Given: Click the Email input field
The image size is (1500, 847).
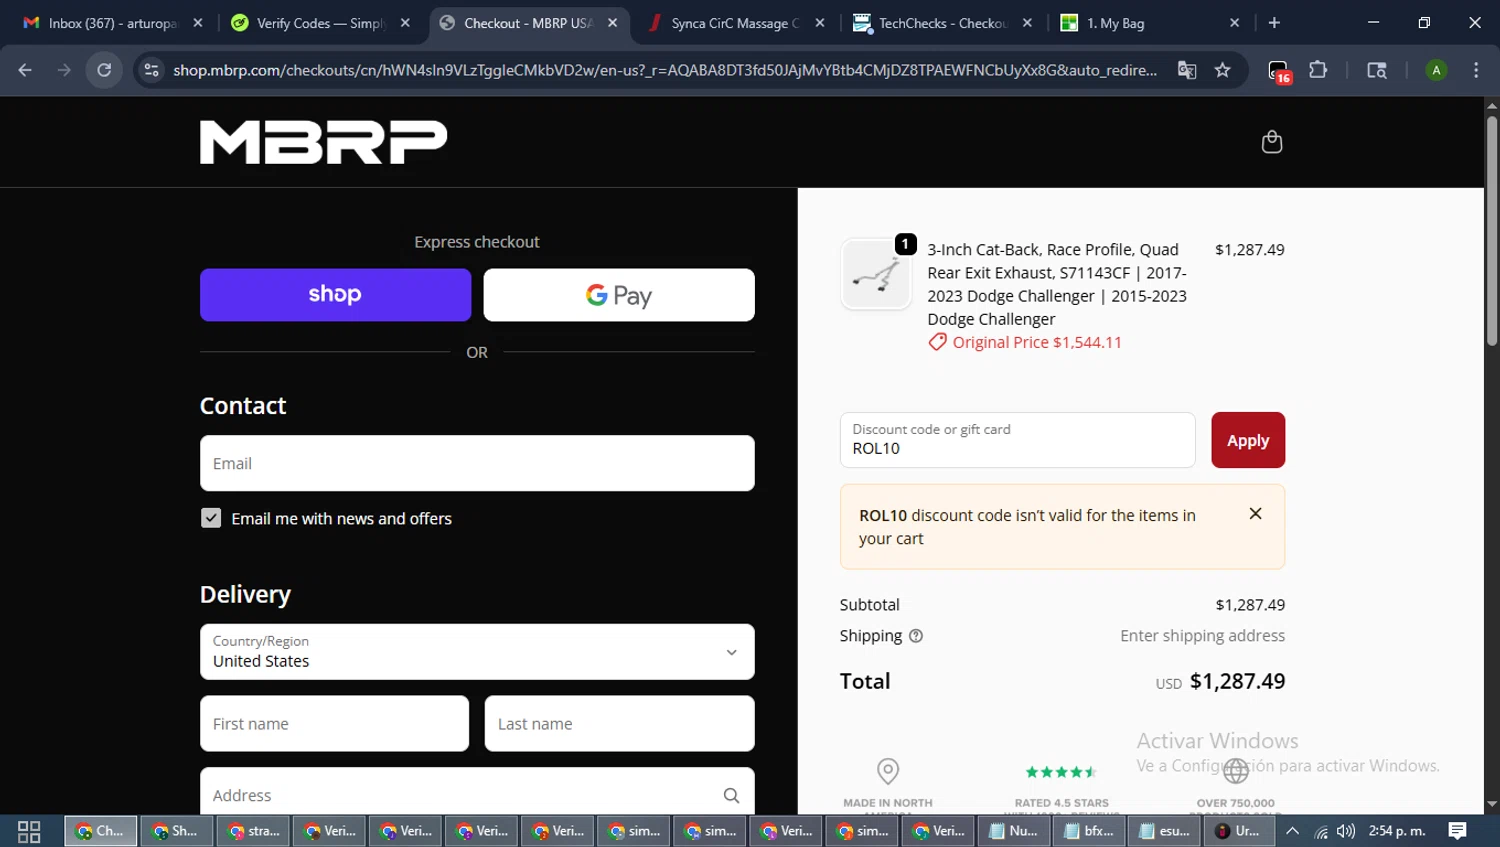Looking at the screenshot, I should point(477,463).
